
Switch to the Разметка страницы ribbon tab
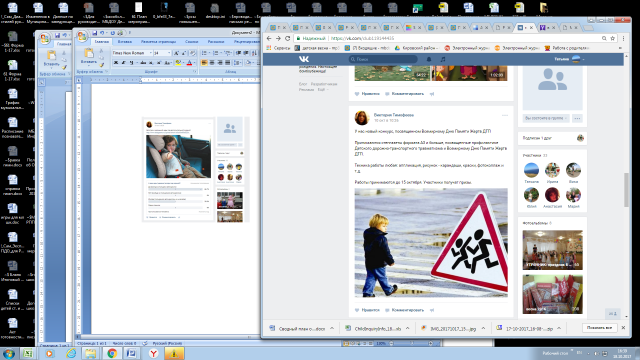[158, 42]
